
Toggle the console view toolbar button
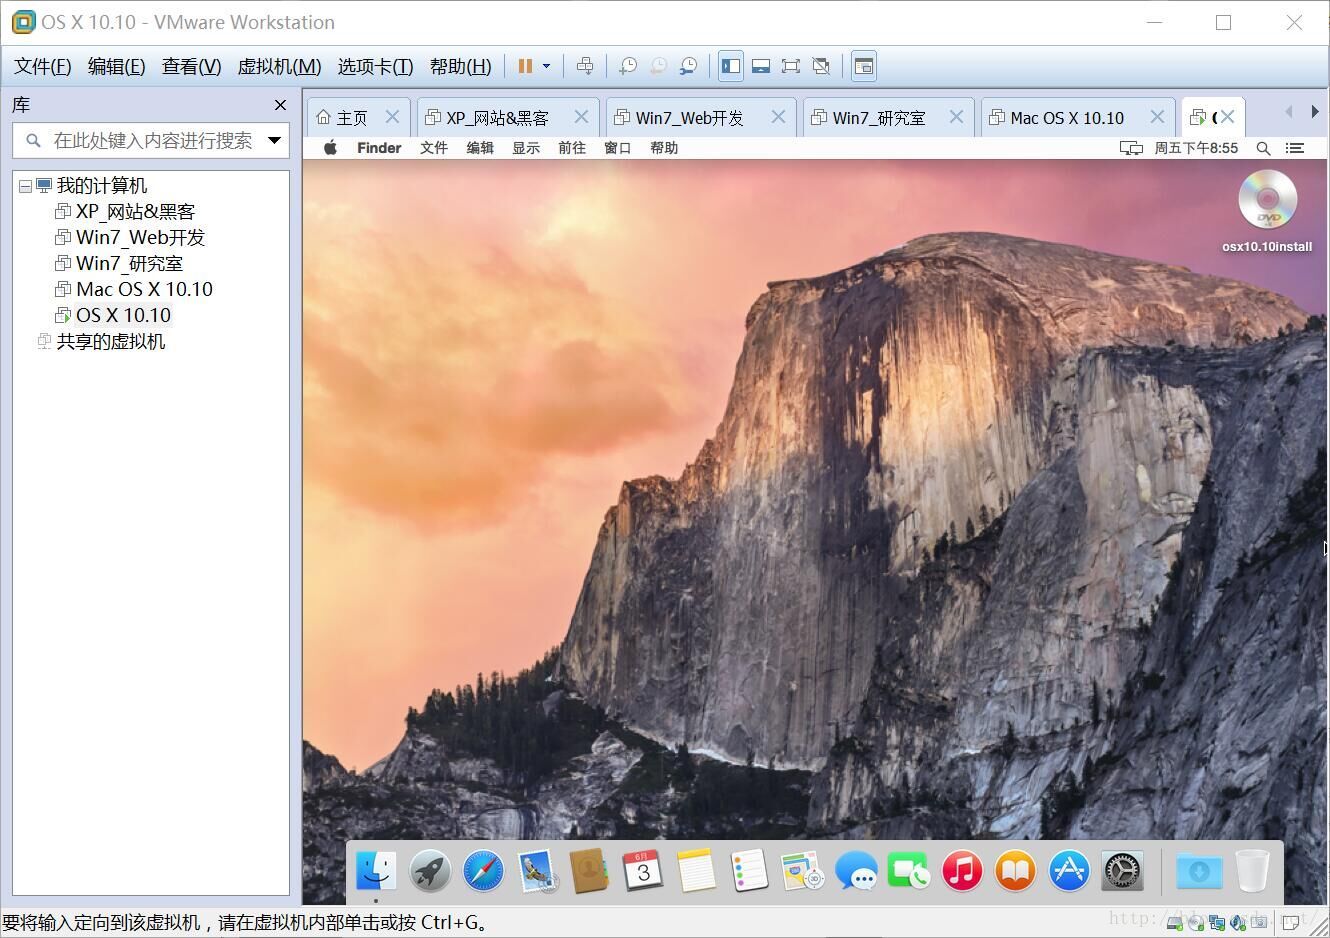(864, 66)
